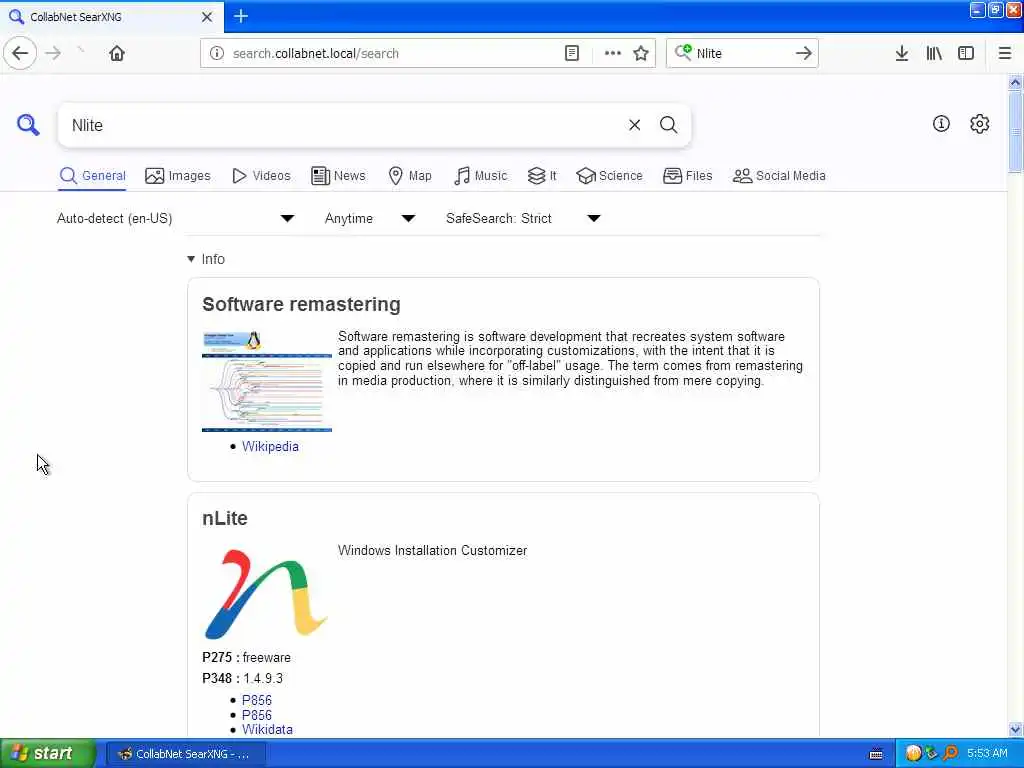Show sidebars toolbar icon
The height and width of the screenshot is (768, 1024).
click(966, 54)
